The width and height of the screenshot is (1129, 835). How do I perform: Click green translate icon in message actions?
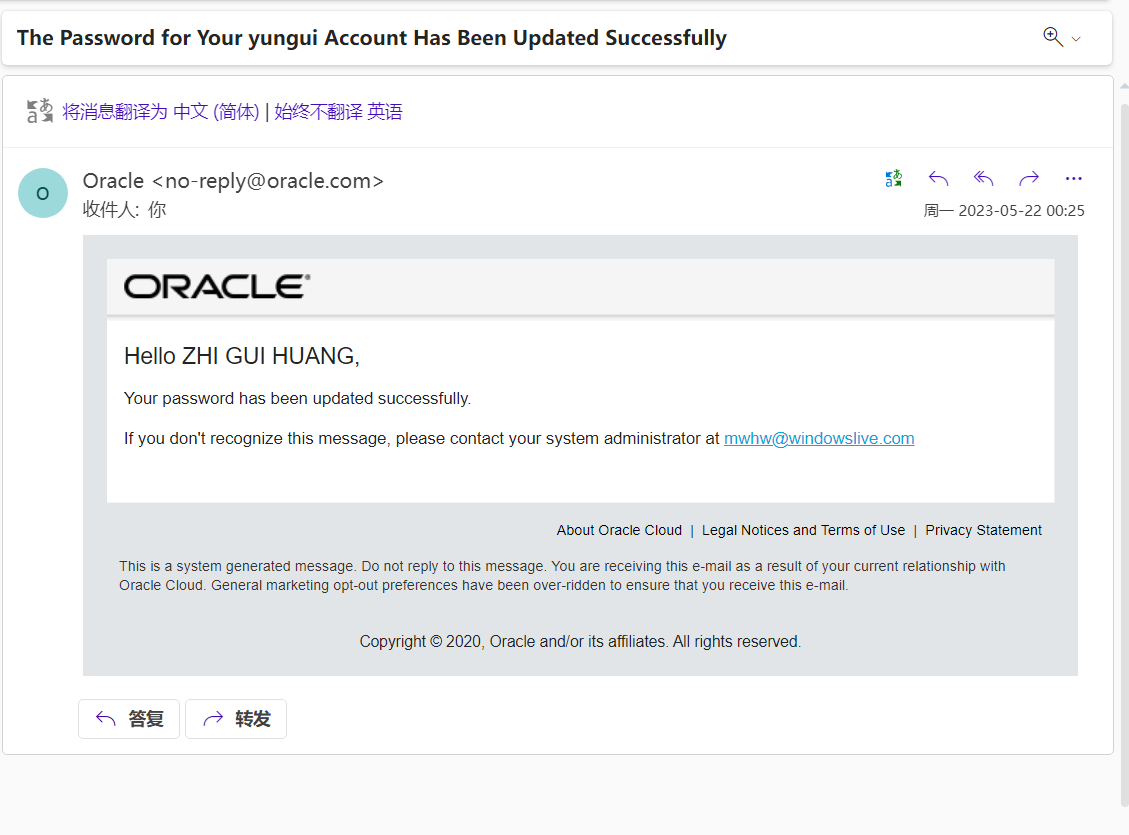893,179
